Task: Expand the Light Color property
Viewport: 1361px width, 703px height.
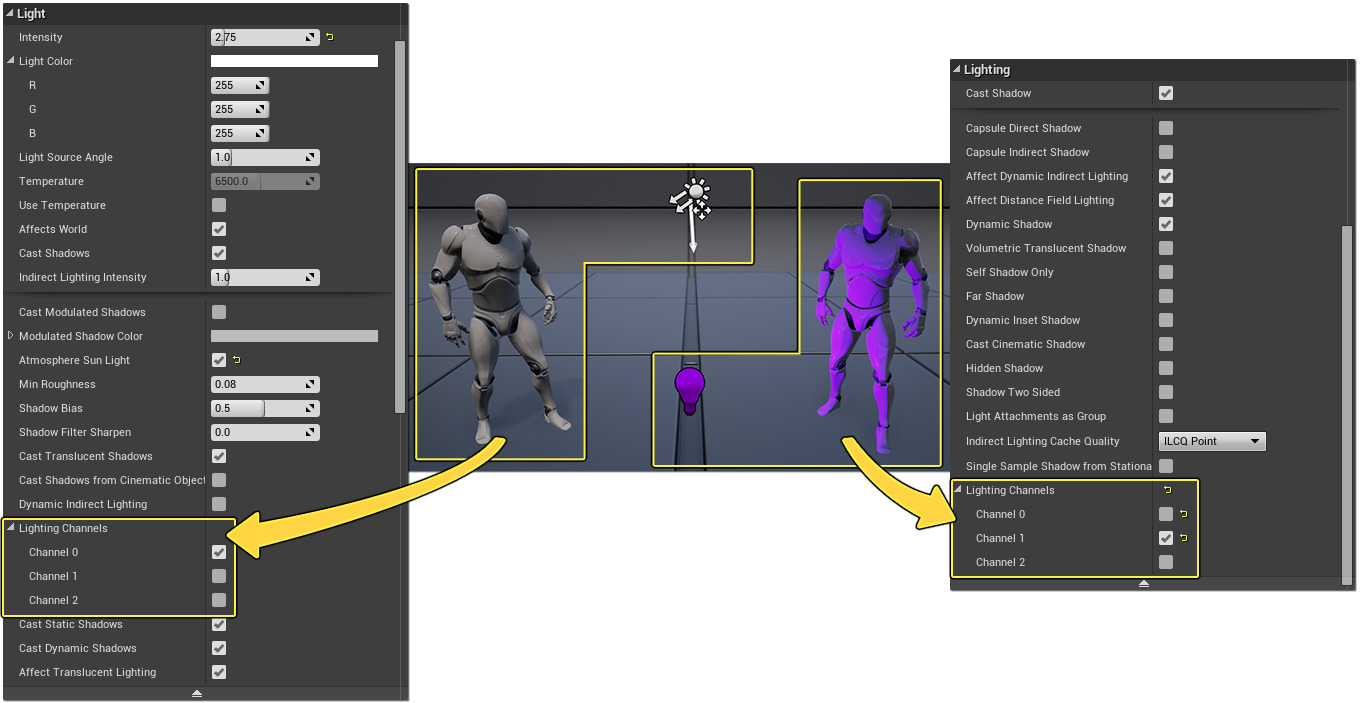Action: click(11, 61)
